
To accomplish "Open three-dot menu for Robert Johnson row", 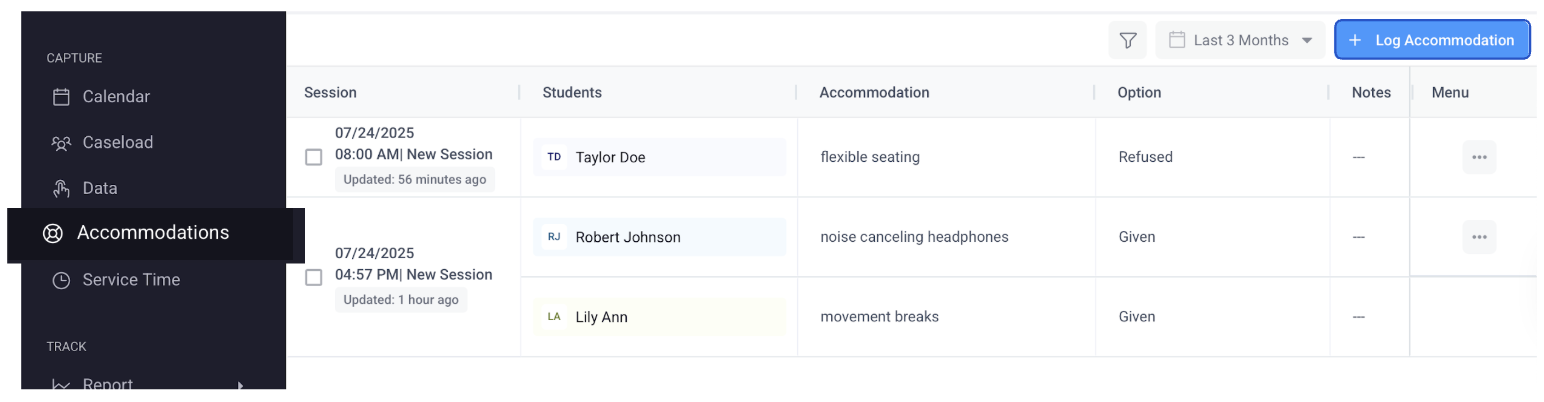I will 1479,237.
